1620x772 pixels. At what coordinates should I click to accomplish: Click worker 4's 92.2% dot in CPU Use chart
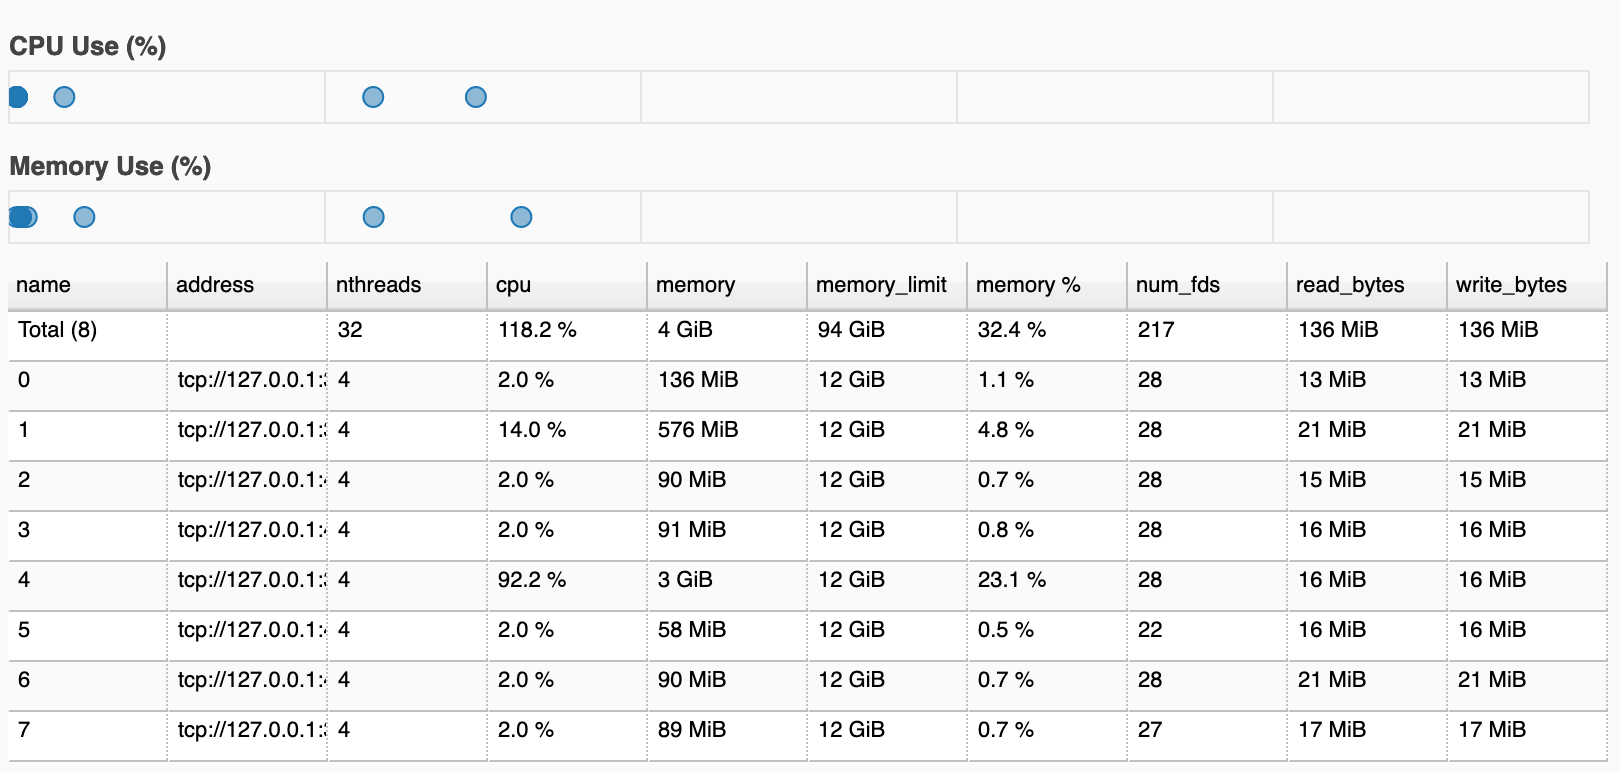point(373,97)
